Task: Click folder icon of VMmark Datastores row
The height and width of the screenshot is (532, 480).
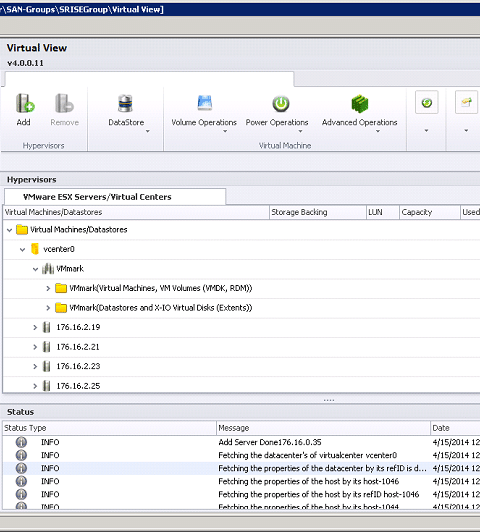Action: [x=61, y=308]
